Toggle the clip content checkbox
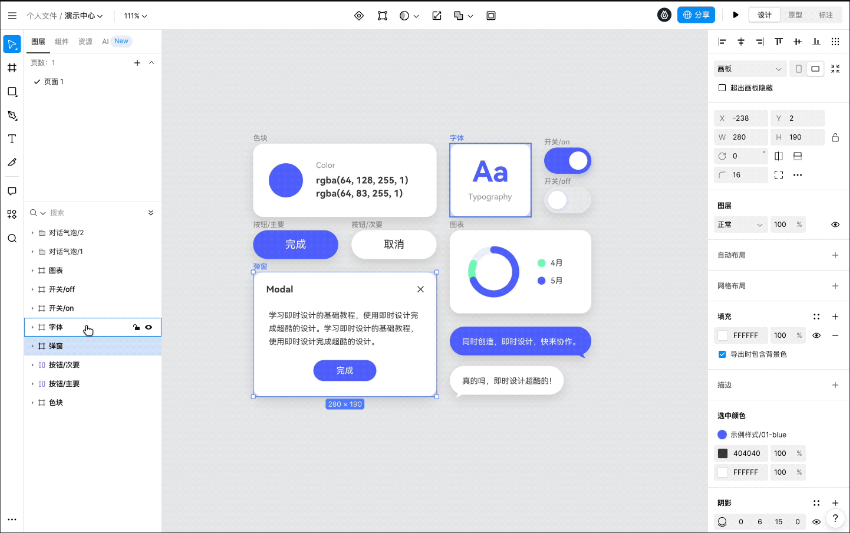 click(722, 88)
